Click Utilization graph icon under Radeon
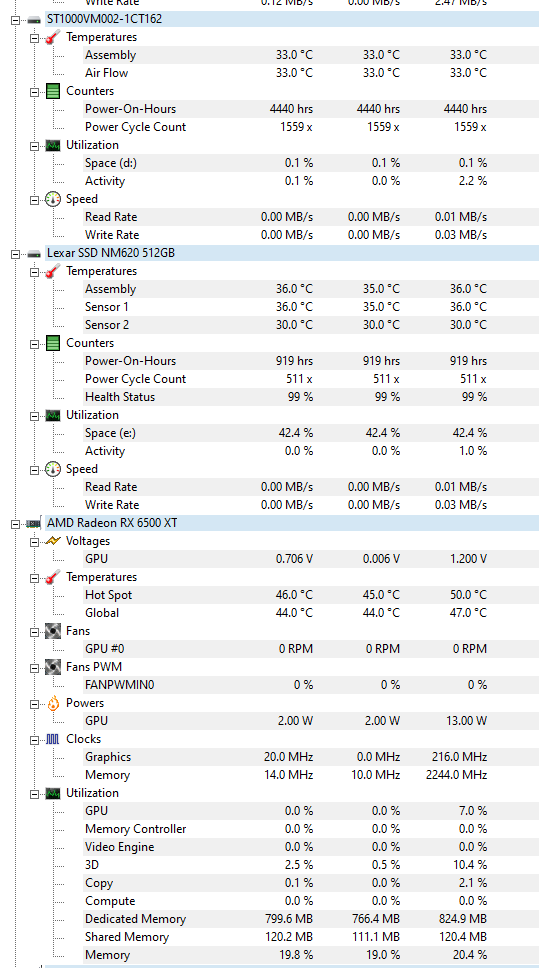The height and width of the screenshot is (968, 539). tap(53, 793)
